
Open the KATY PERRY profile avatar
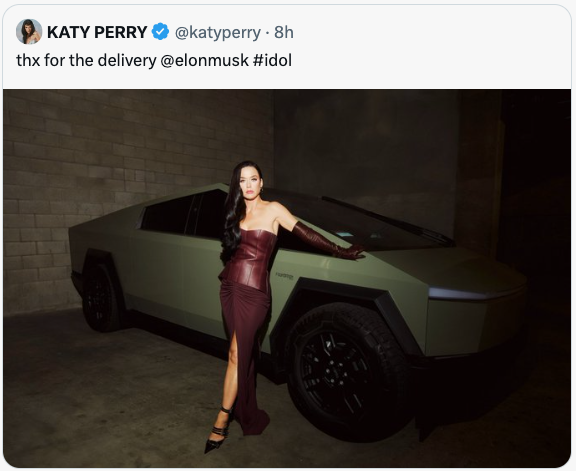(29, 32)
